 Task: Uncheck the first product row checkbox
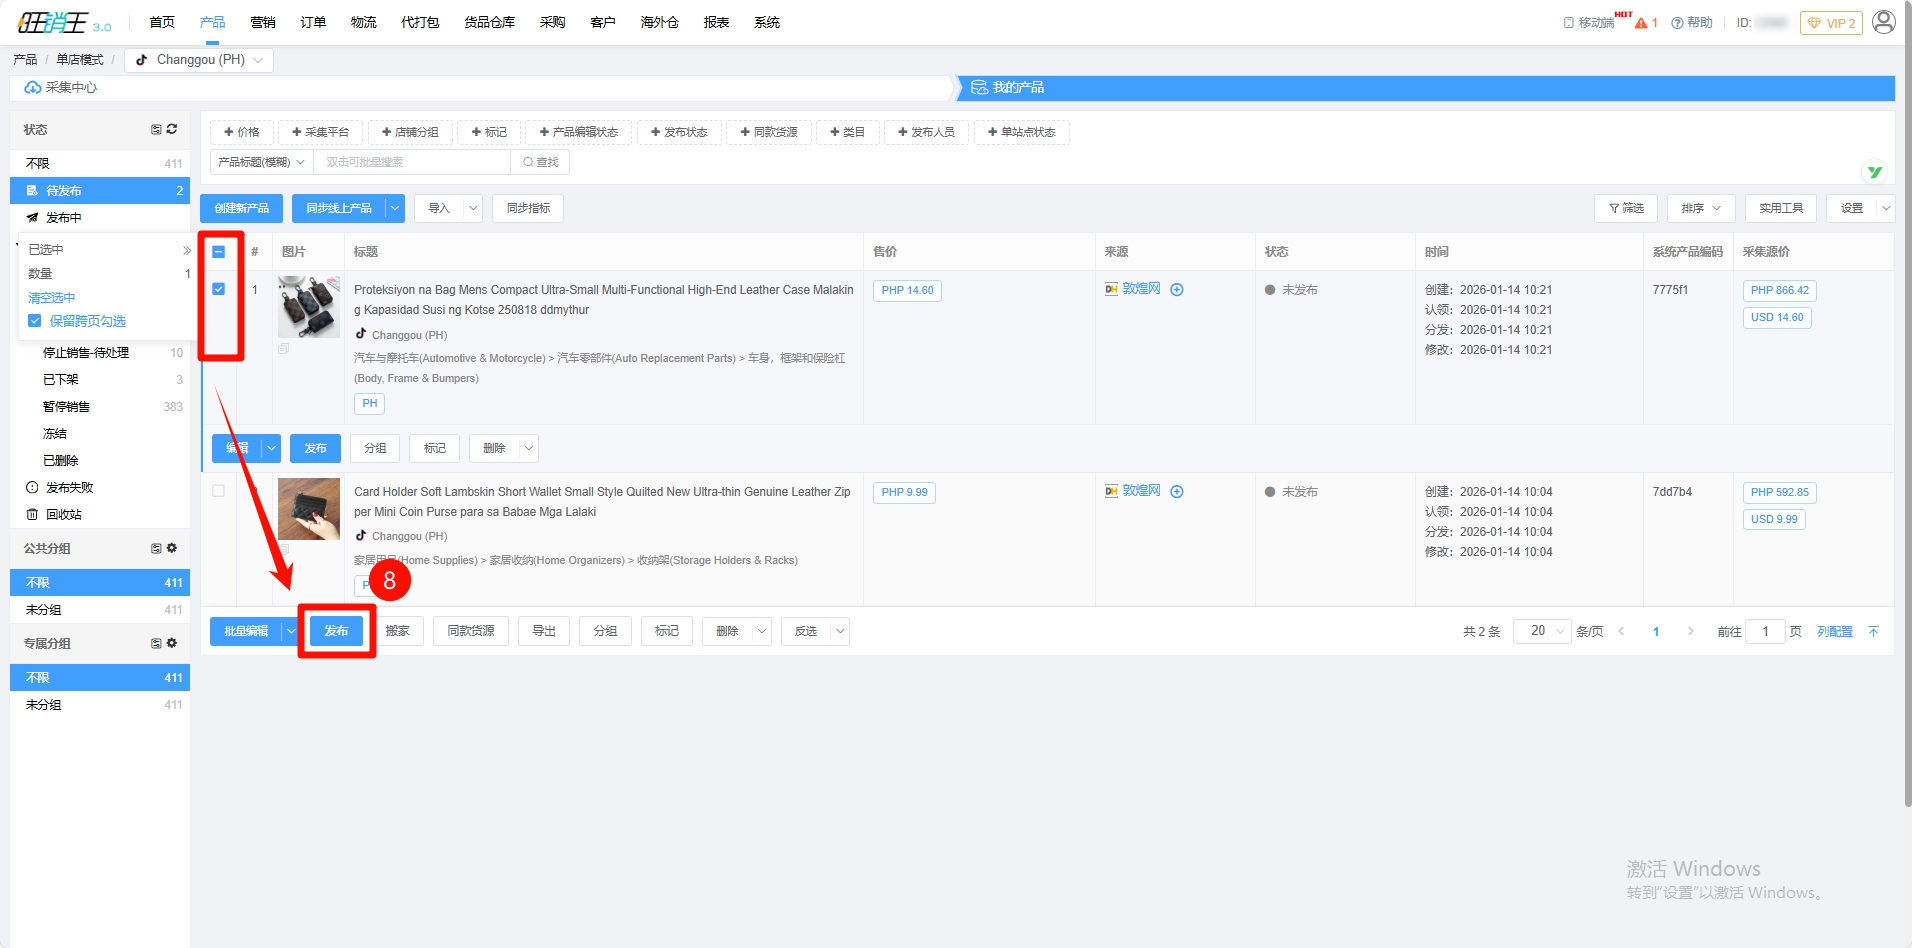pyautogui.click(x=218, y=289)
